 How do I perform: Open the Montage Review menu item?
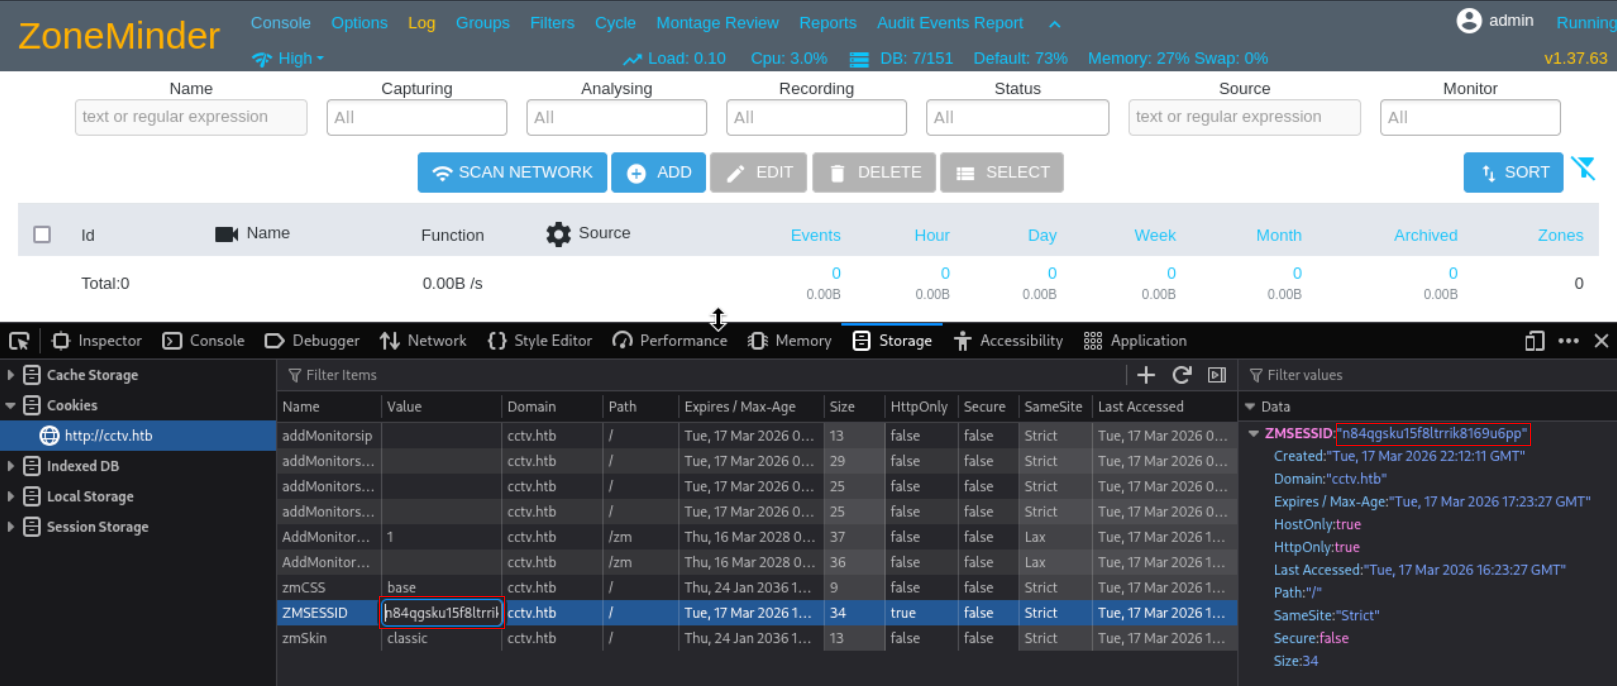pos(717,23)
